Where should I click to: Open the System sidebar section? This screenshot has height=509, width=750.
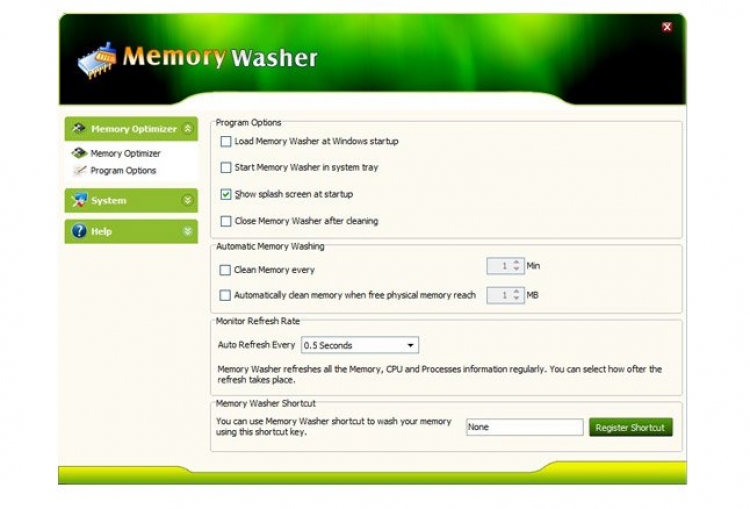pos(131,200)
